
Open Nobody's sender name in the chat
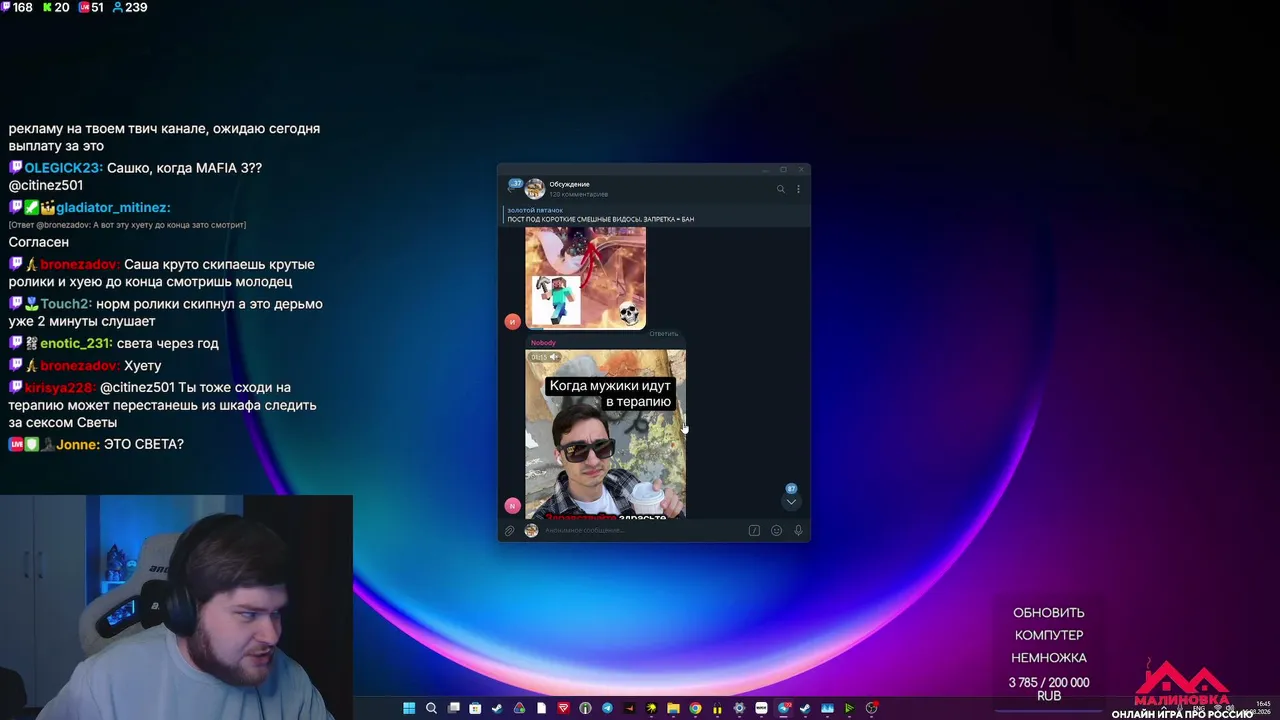click(543, 343)
